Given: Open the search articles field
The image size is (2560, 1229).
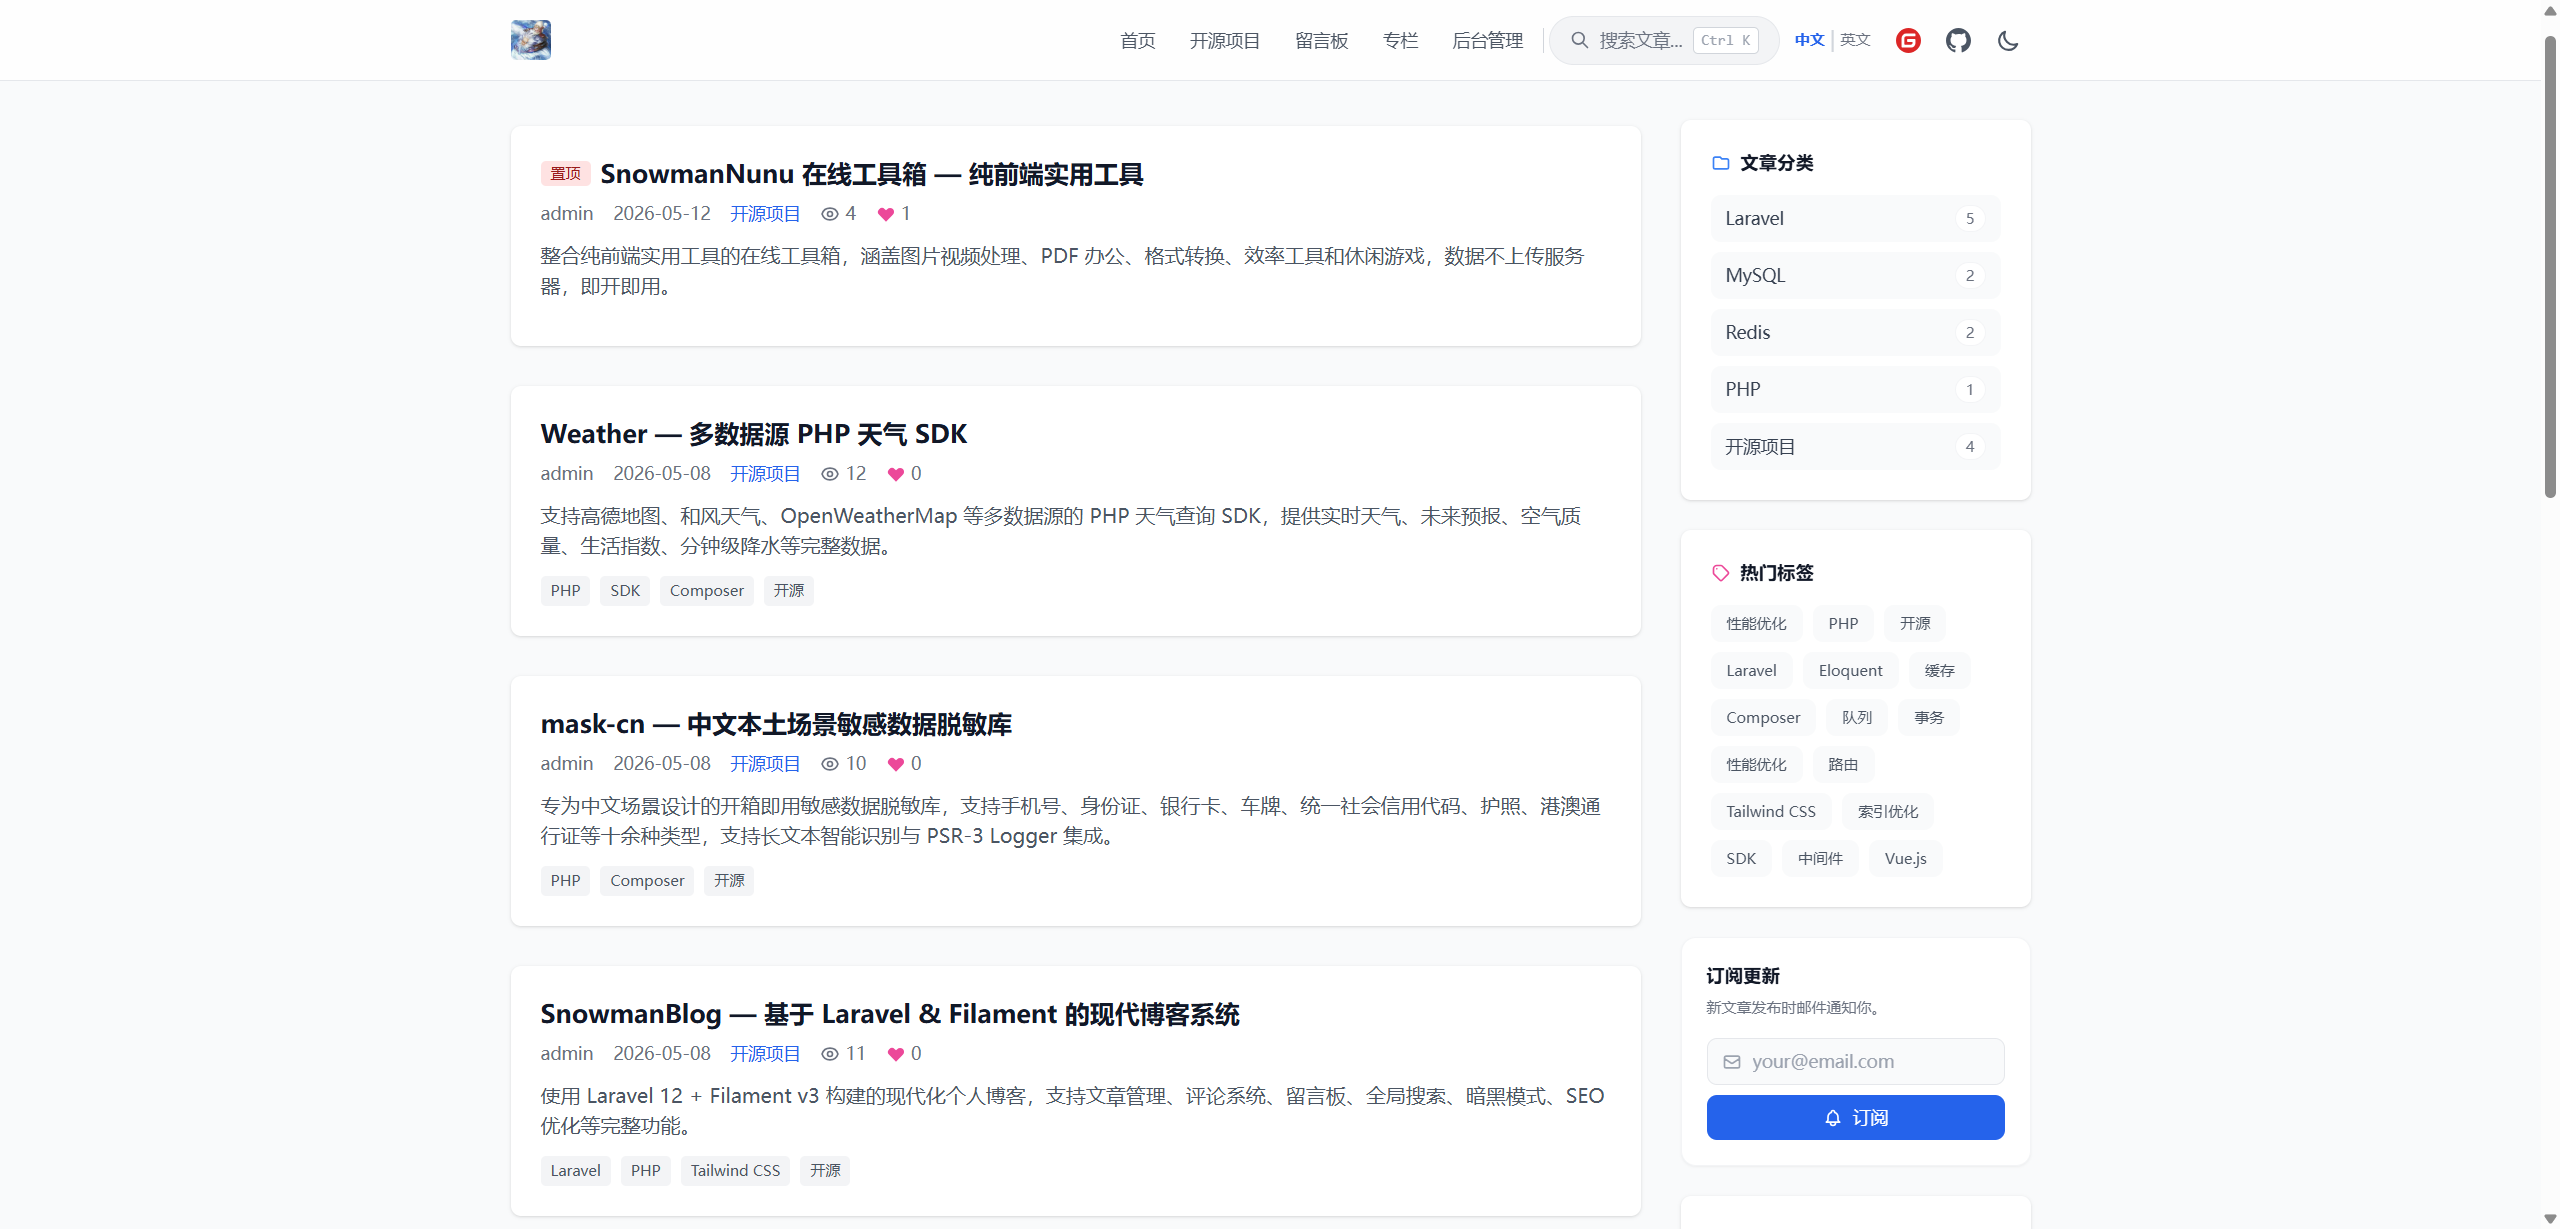Looking at the screenshot, I should click(1664, 40).
